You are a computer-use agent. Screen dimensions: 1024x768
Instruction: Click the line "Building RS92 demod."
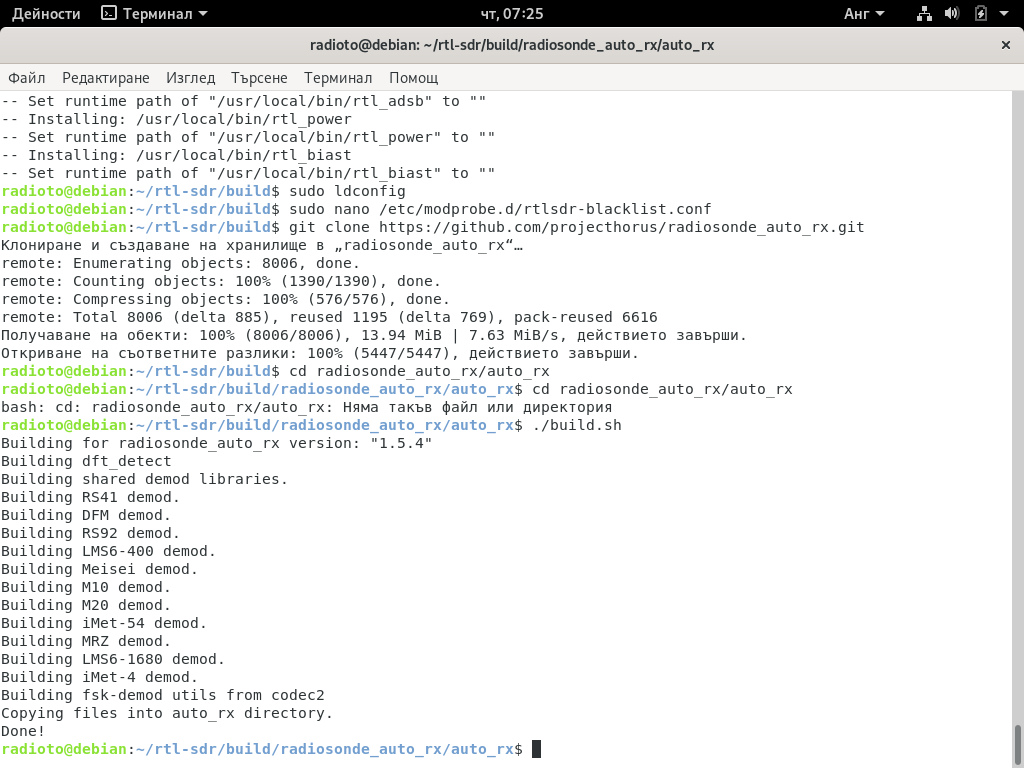pyautogui.click(x=91, y=533)
